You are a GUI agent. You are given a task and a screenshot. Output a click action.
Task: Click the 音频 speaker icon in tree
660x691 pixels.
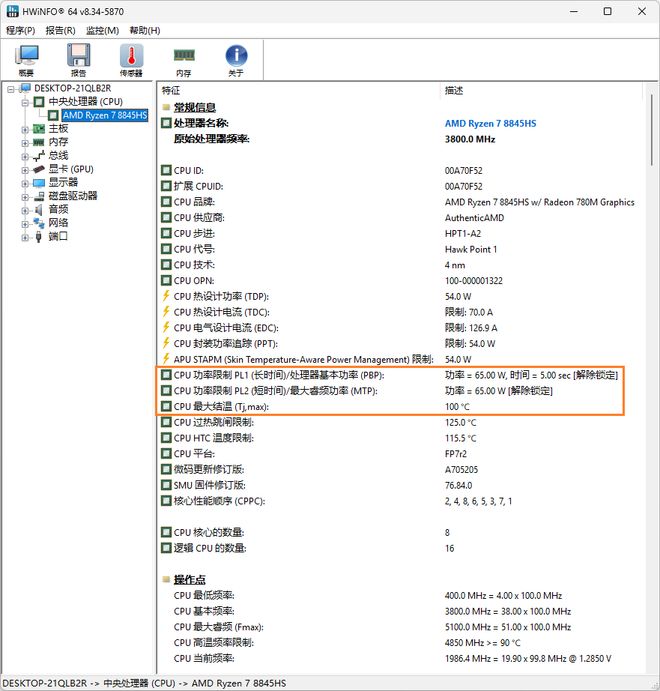(39, 210)
